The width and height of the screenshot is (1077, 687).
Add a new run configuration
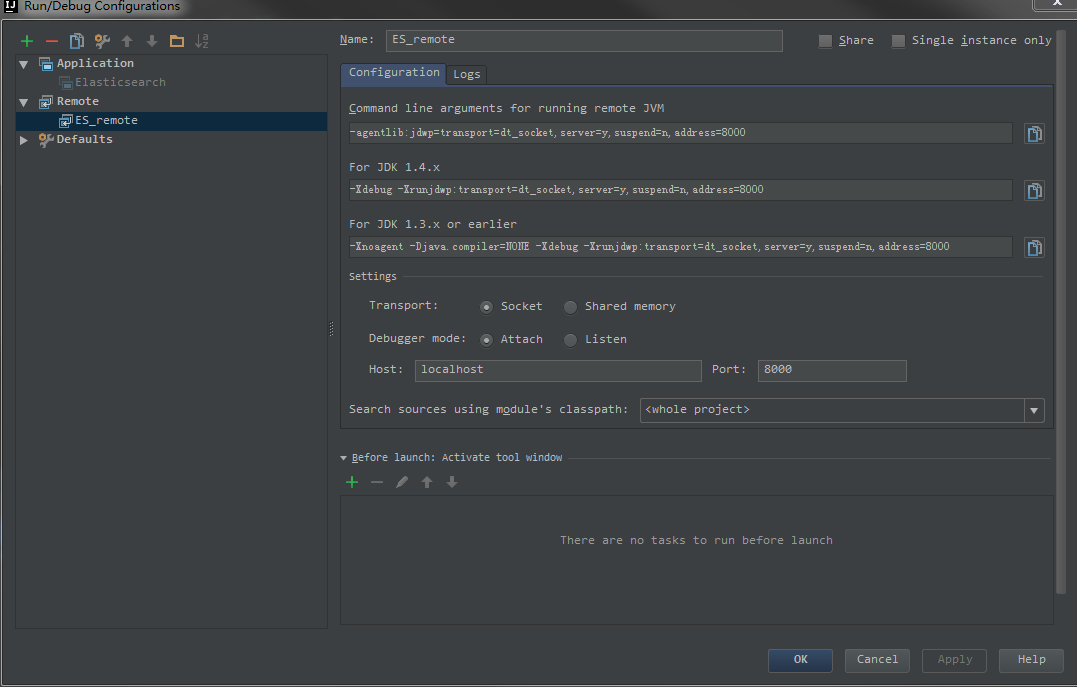click(25, 41)
